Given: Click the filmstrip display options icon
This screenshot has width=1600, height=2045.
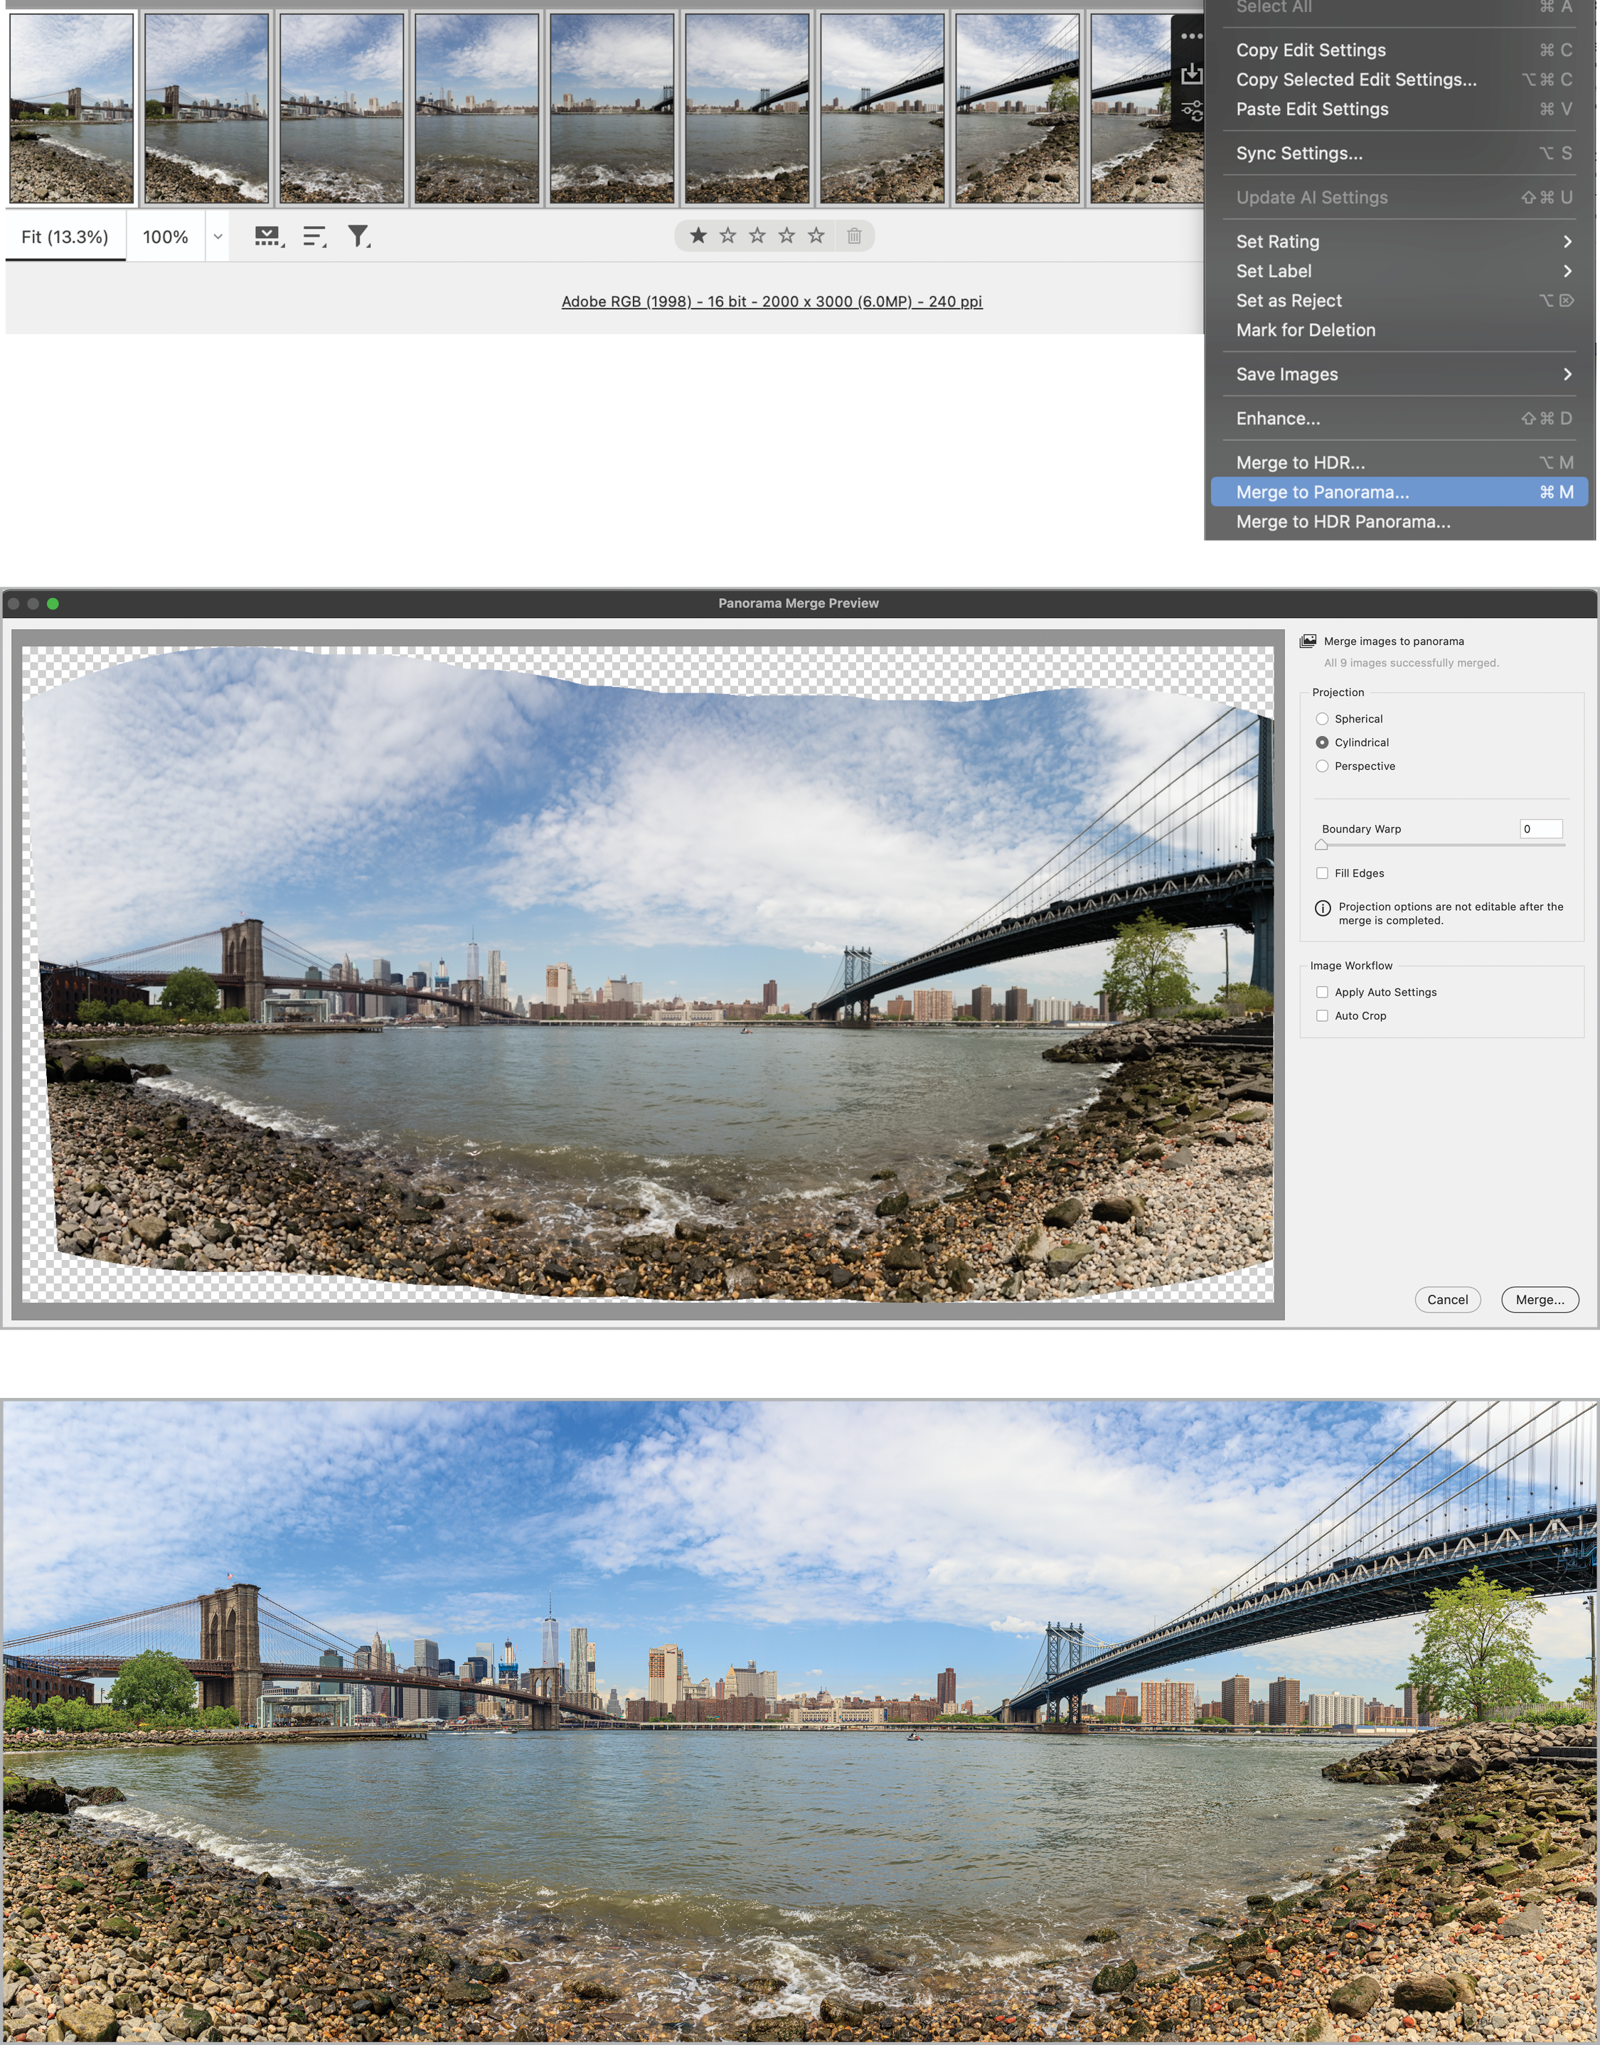Looking at the screenshot, I should pyautogui.click(x=267, y=236).
